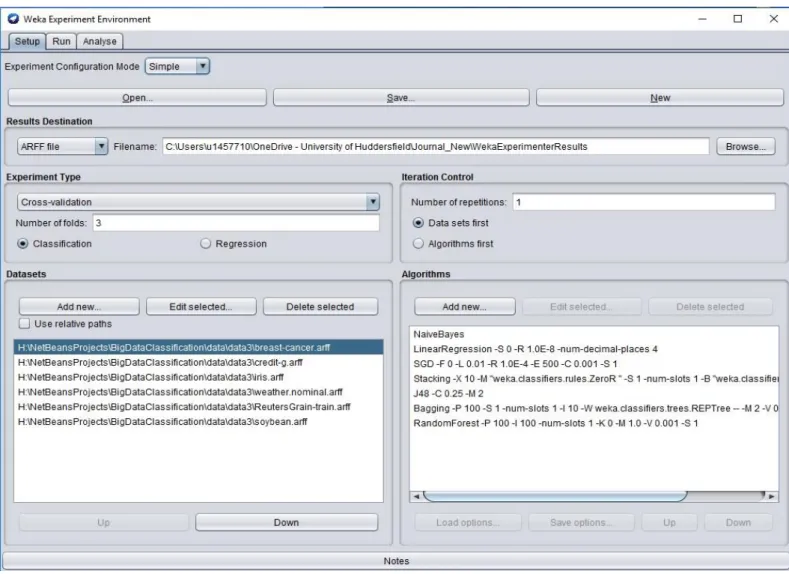The image size is (789, 574).
Task: Expand the ARFF file destination dropdown
Action: pos(62,146)
